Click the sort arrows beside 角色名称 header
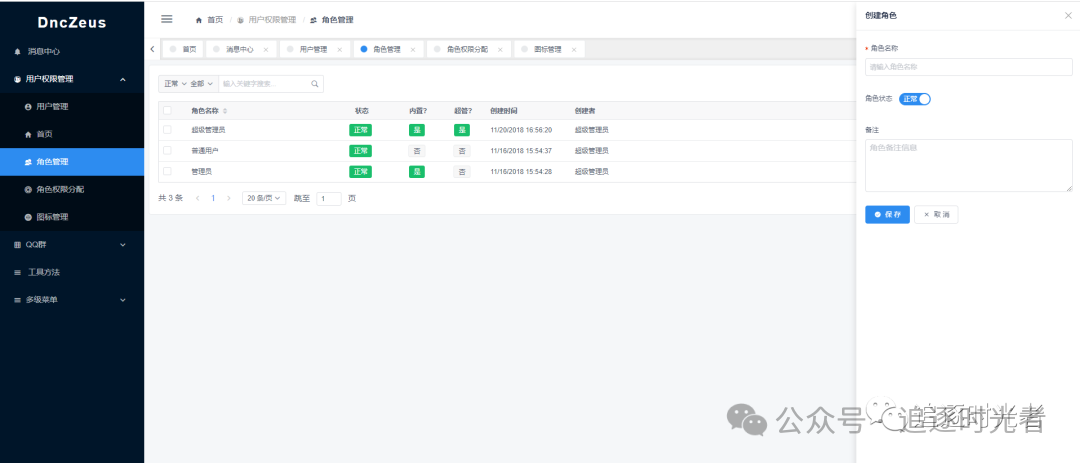Viewport: 1080px width, 463px height. click(225, 110)
